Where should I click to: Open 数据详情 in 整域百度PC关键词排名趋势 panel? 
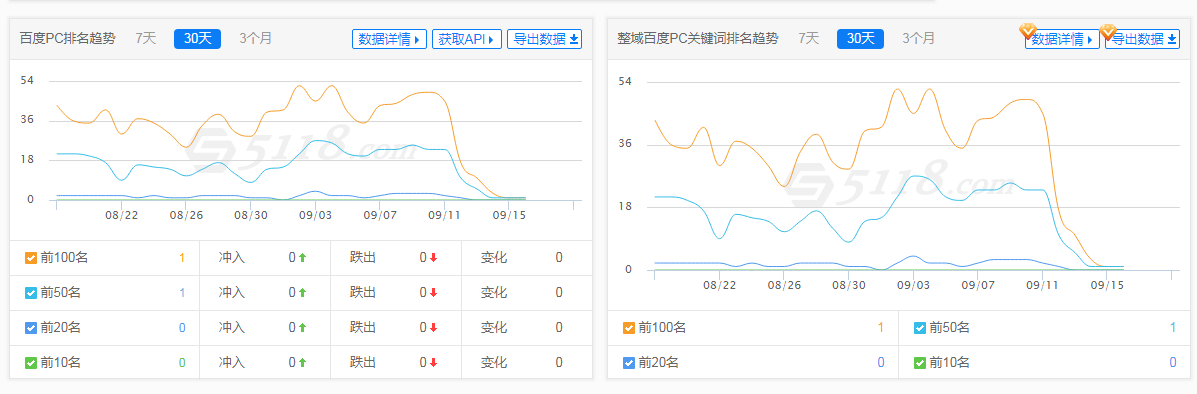[1062, 39]
